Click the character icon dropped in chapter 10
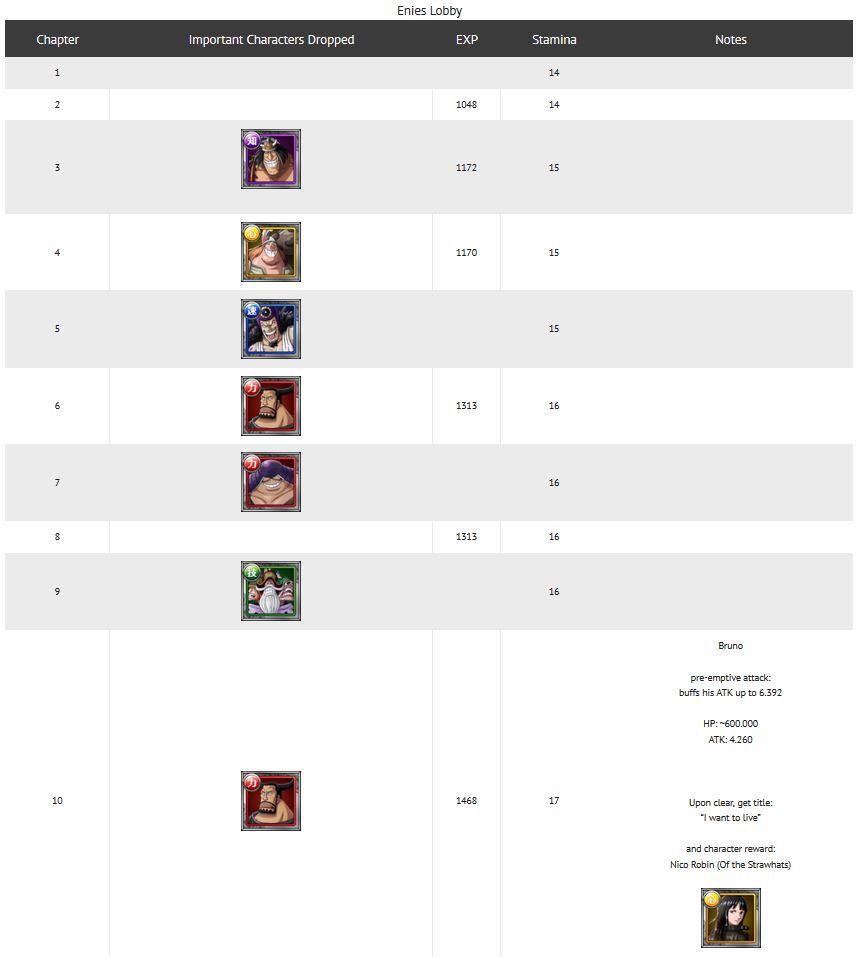 270,800
